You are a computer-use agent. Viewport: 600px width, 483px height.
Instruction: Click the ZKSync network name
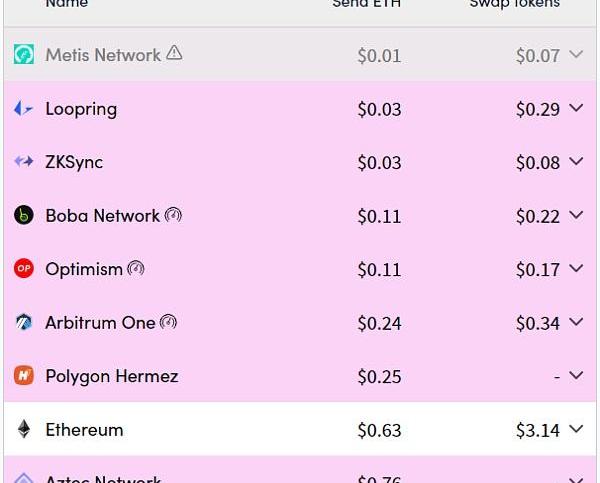(74, 162)
